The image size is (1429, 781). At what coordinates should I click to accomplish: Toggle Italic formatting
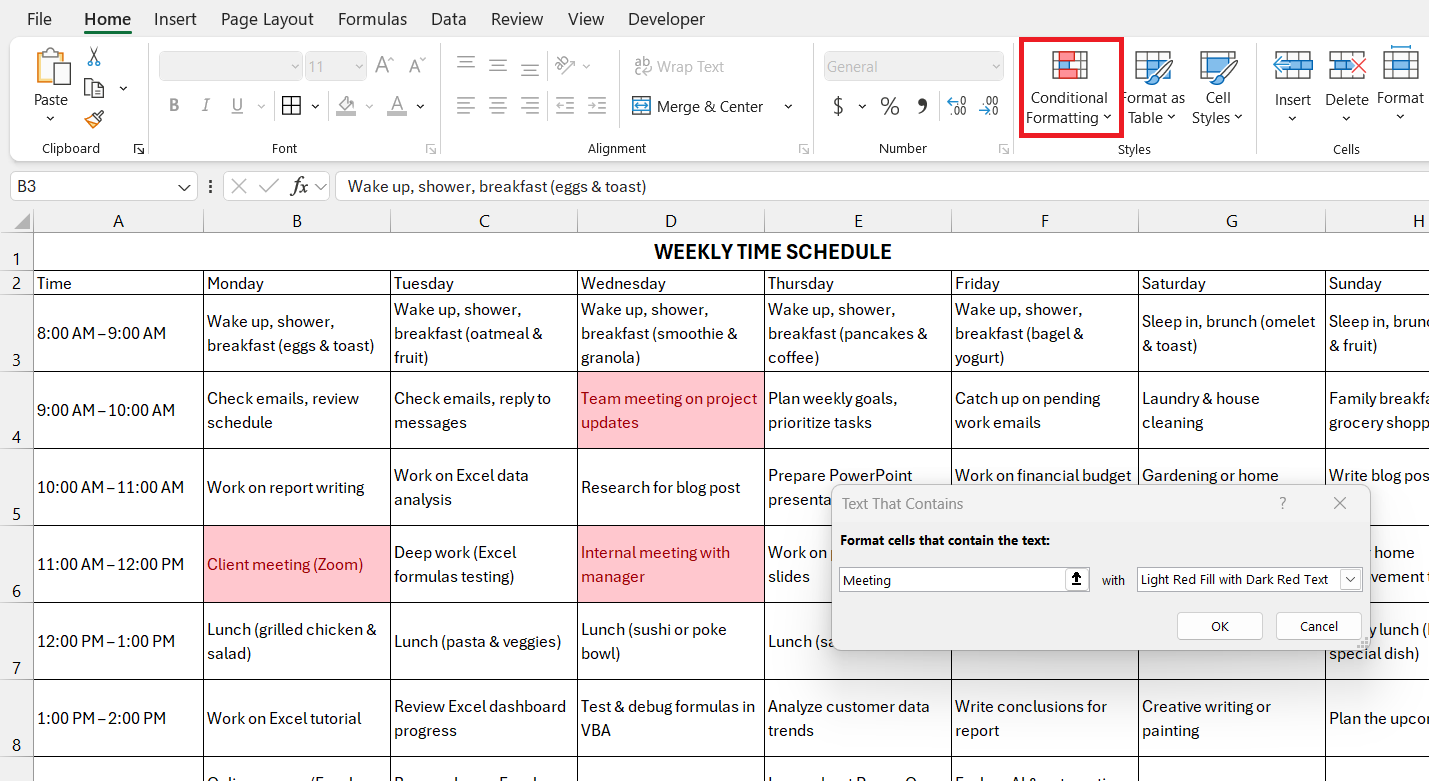(x=206, y=105)
